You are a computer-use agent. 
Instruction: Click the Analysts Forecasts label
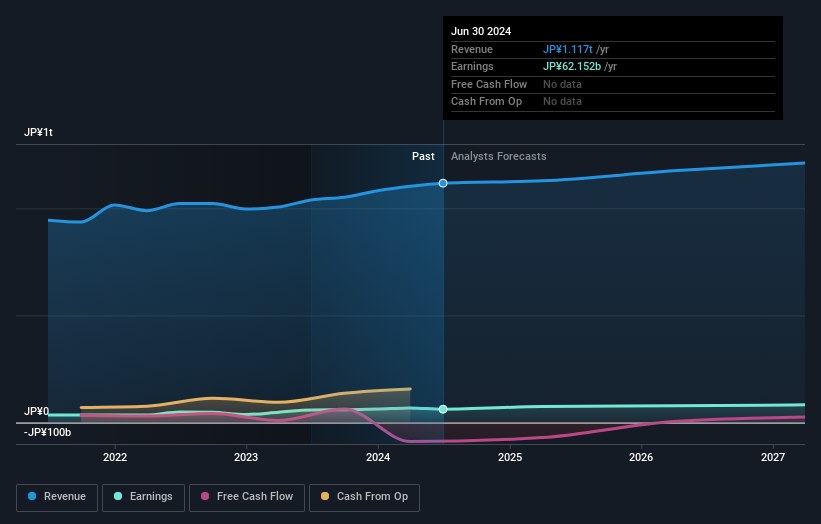(498, 157)
